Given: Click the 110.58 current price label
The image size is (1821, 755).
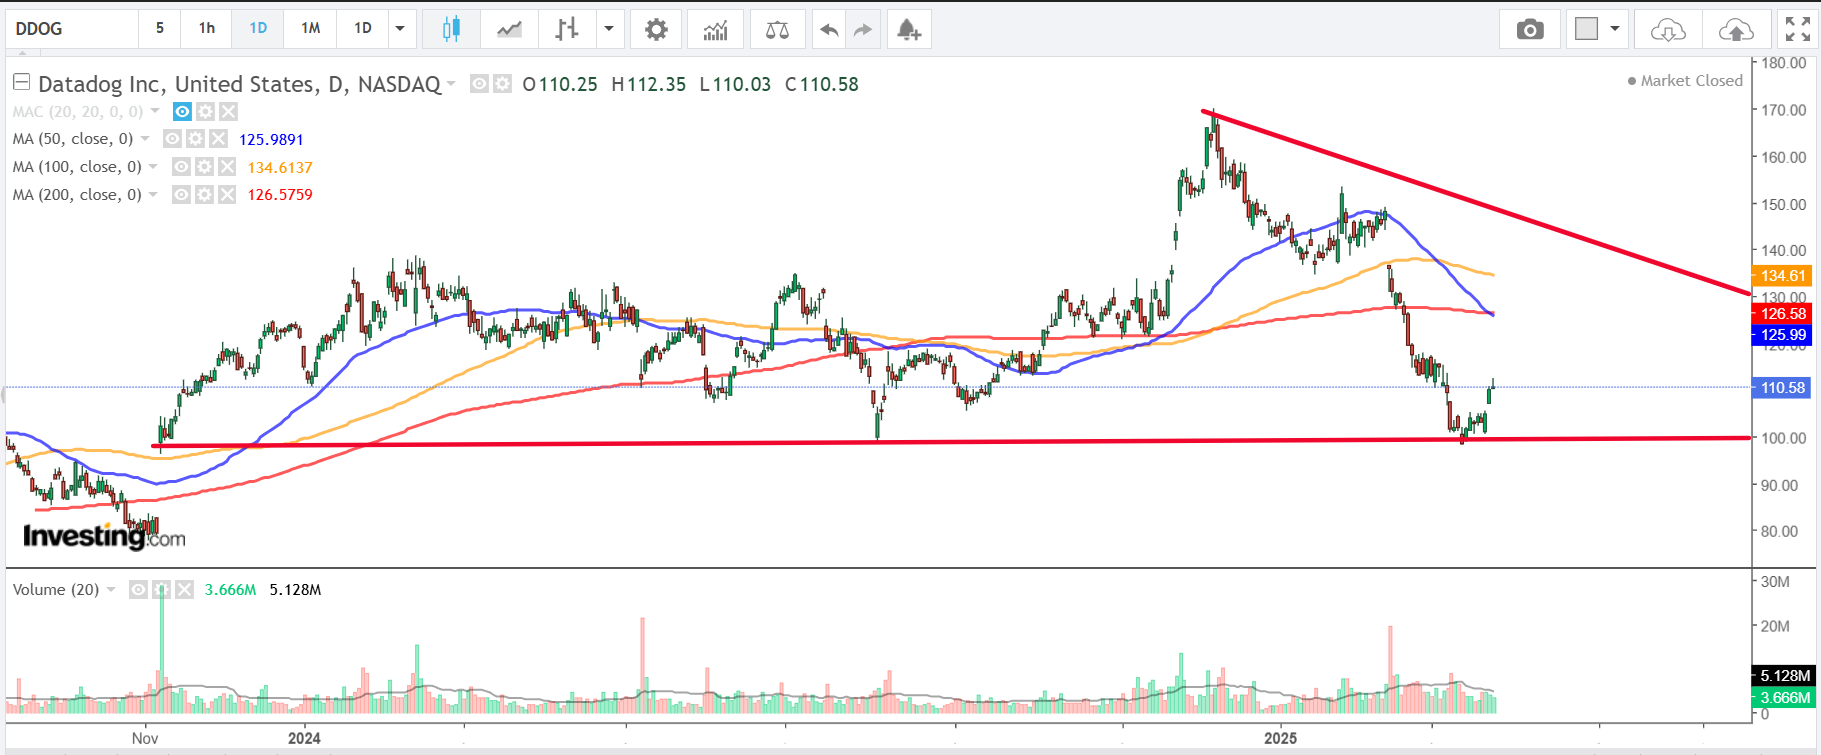Looking at the screenshot, I should [x=1782, y=388].
